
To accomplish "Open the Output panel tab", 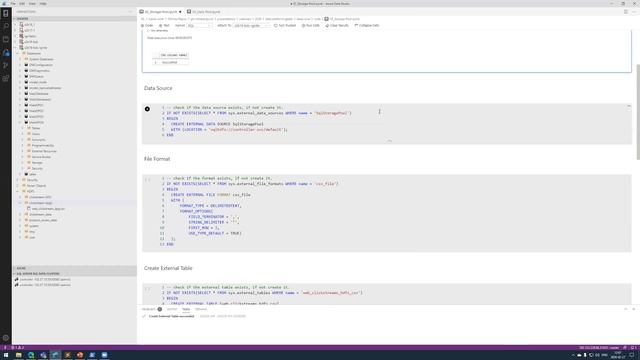I will [172, 309].
